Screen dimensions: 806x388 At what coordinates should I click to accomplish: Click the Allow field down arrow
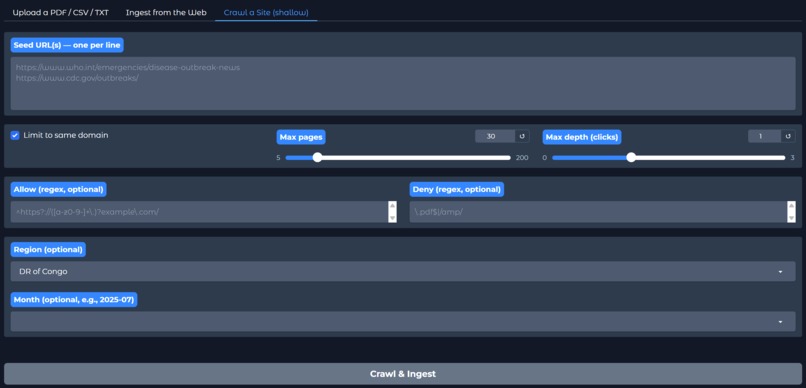point(393,217)
